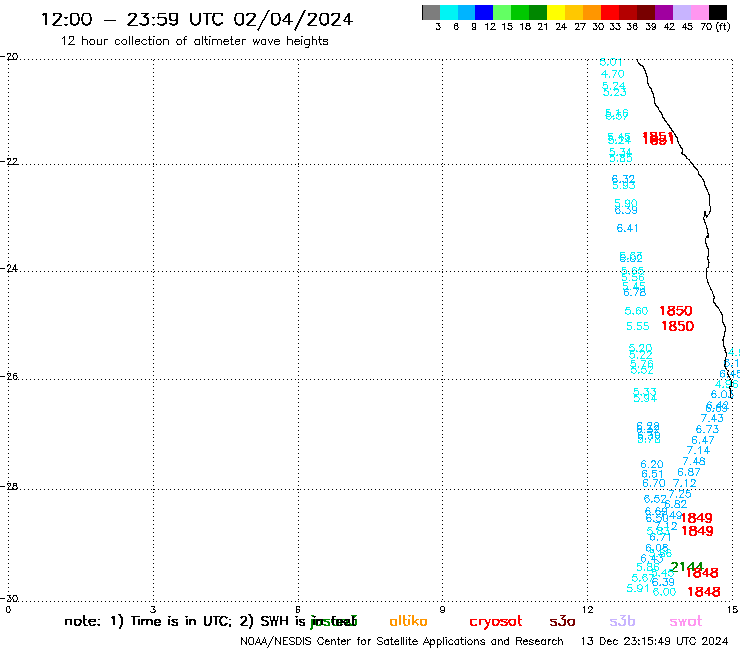Click the wave height value '6.70'
Image resolution: width=740 pixels, height=650 pixels.
(654, 483)
